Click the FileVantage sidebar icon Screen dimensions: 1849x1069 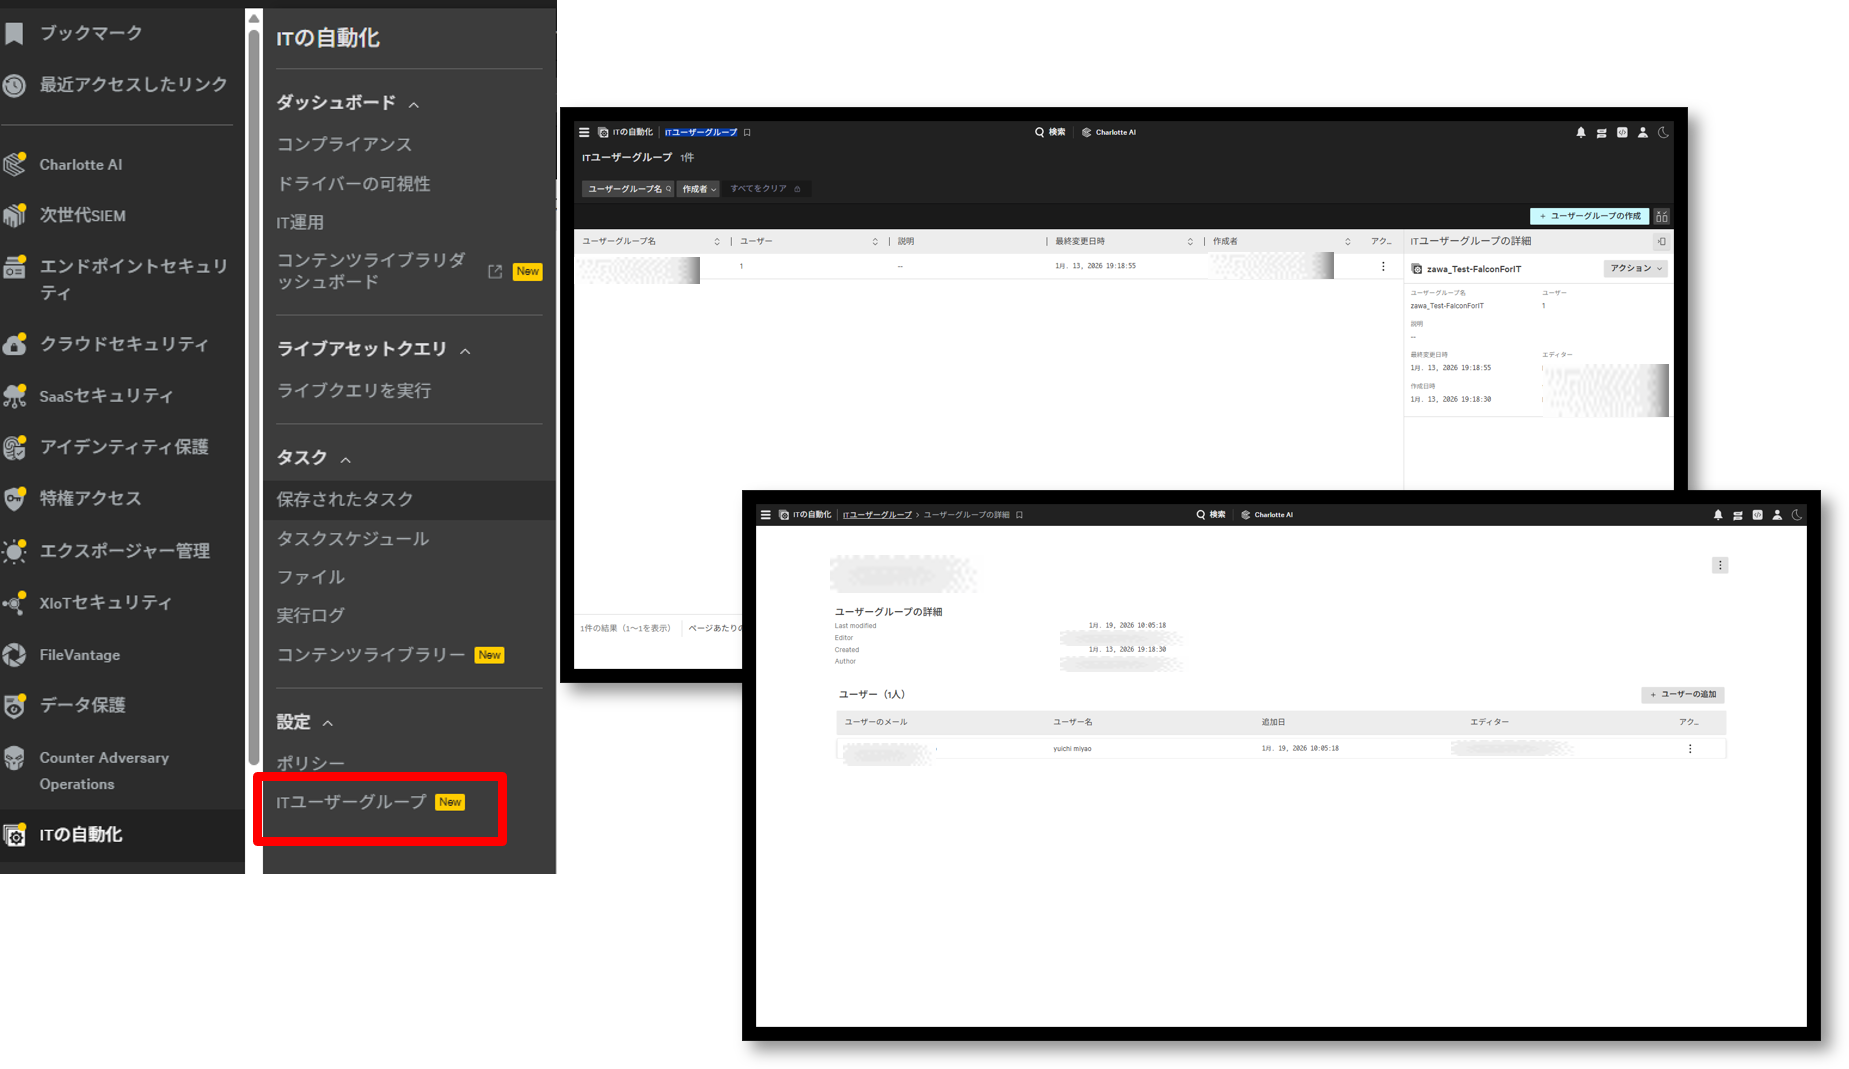point(15,655)
